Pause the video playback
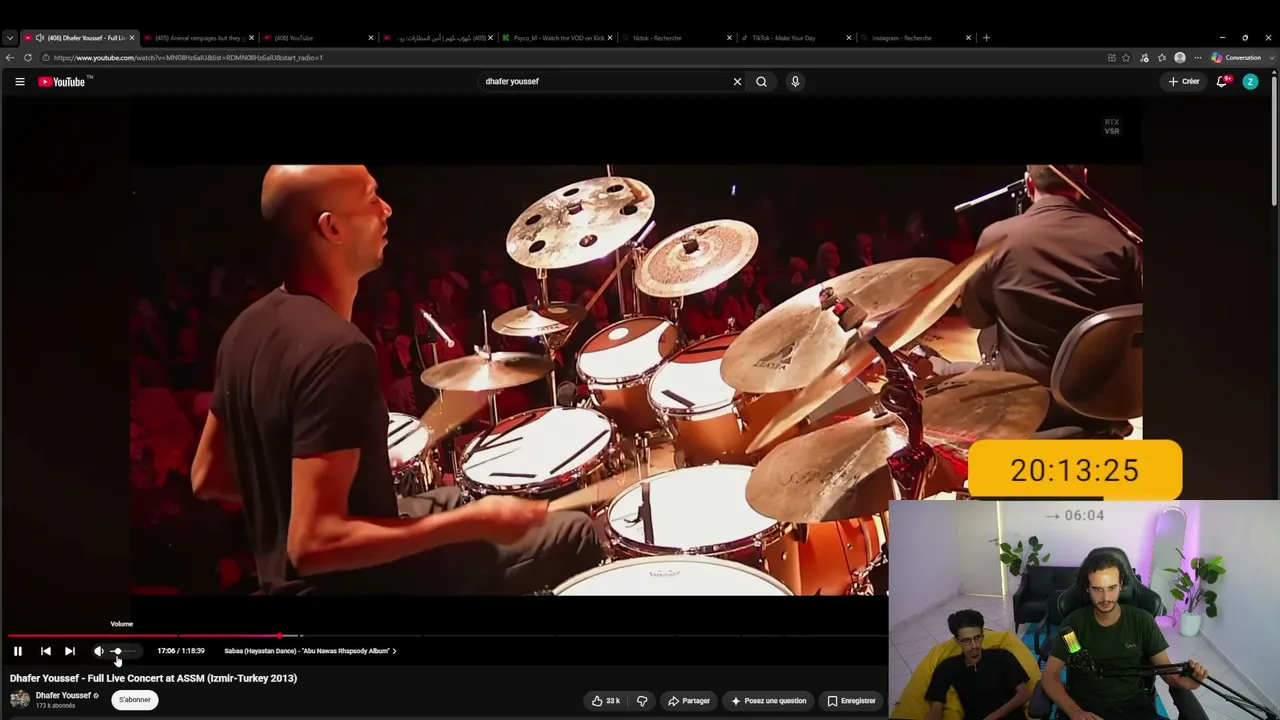The height and width of the screenshot is (720, 1280). [18, 651]
